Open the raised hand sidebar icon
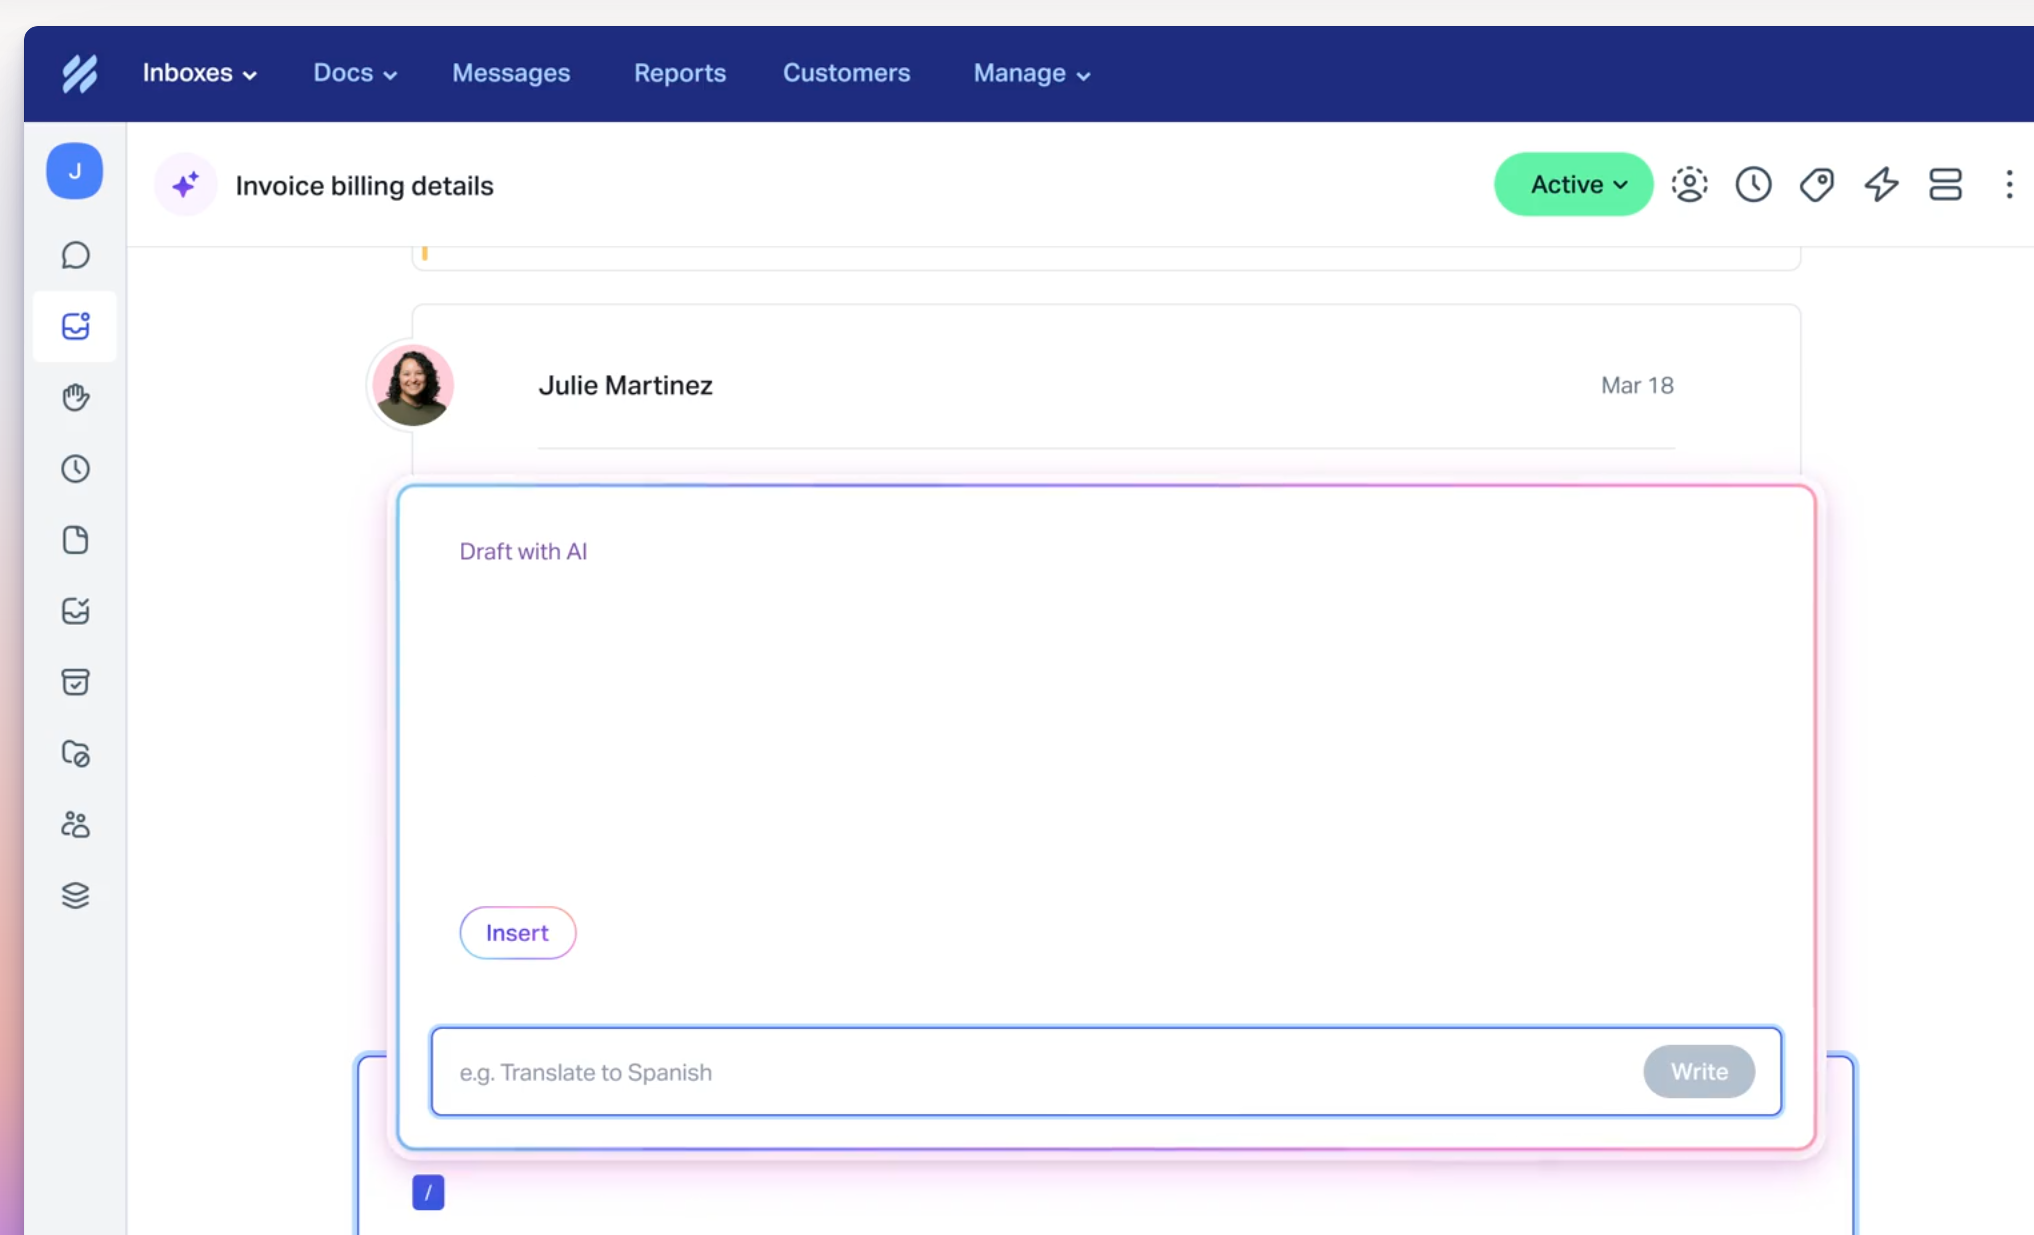2034x1235 pixels. tap(75, 397)
